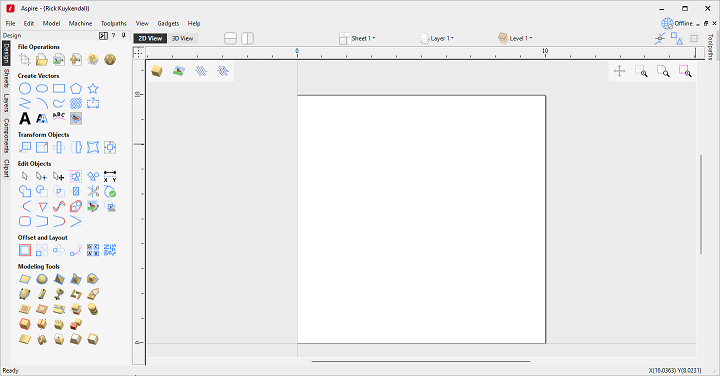Viewport: 720px width, 376px height.
Task: Click the Weld Vectors tool
Action: pos(25,191)
